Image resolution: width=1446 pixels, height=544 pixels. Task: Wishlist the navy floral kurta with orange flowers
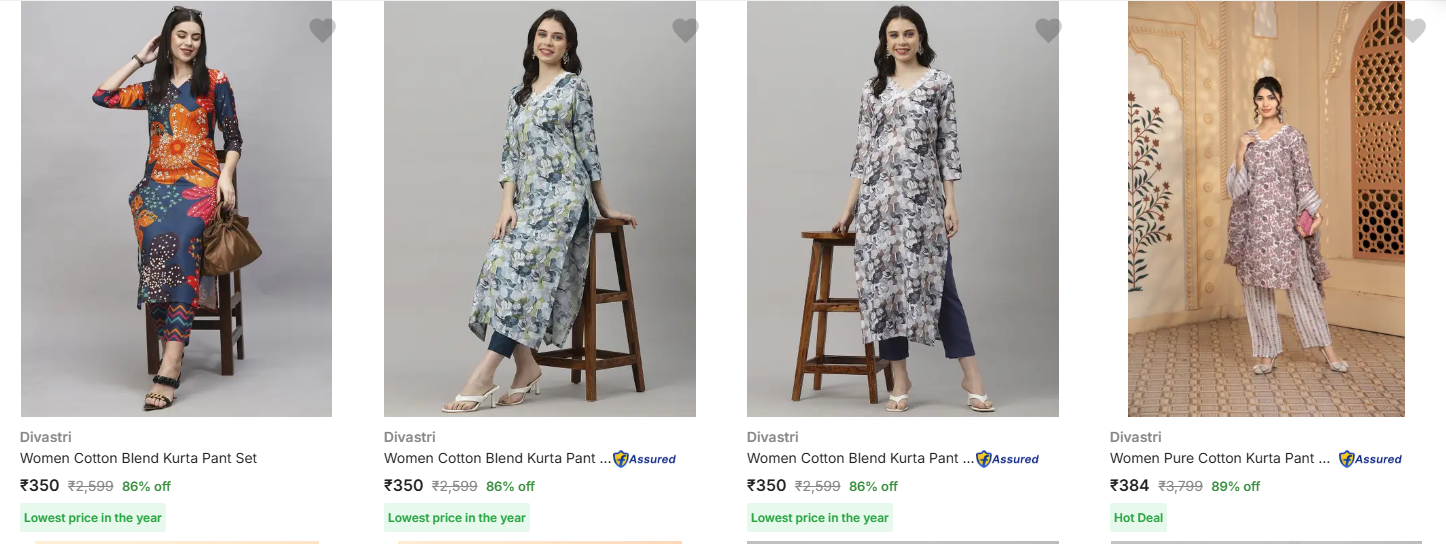322,31
